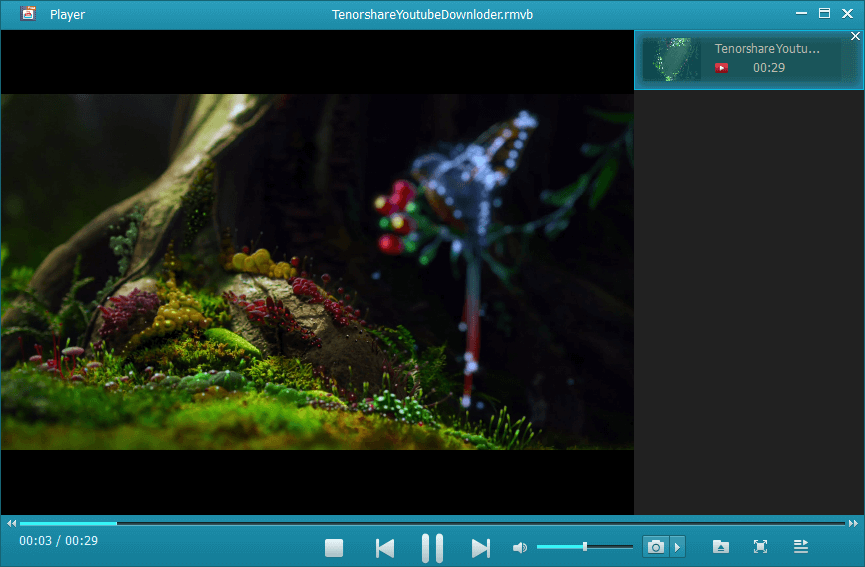The width and height of the screenshot is (865, 567).
Task: Fast forward using double-right arrows
Action: [853, 523]
